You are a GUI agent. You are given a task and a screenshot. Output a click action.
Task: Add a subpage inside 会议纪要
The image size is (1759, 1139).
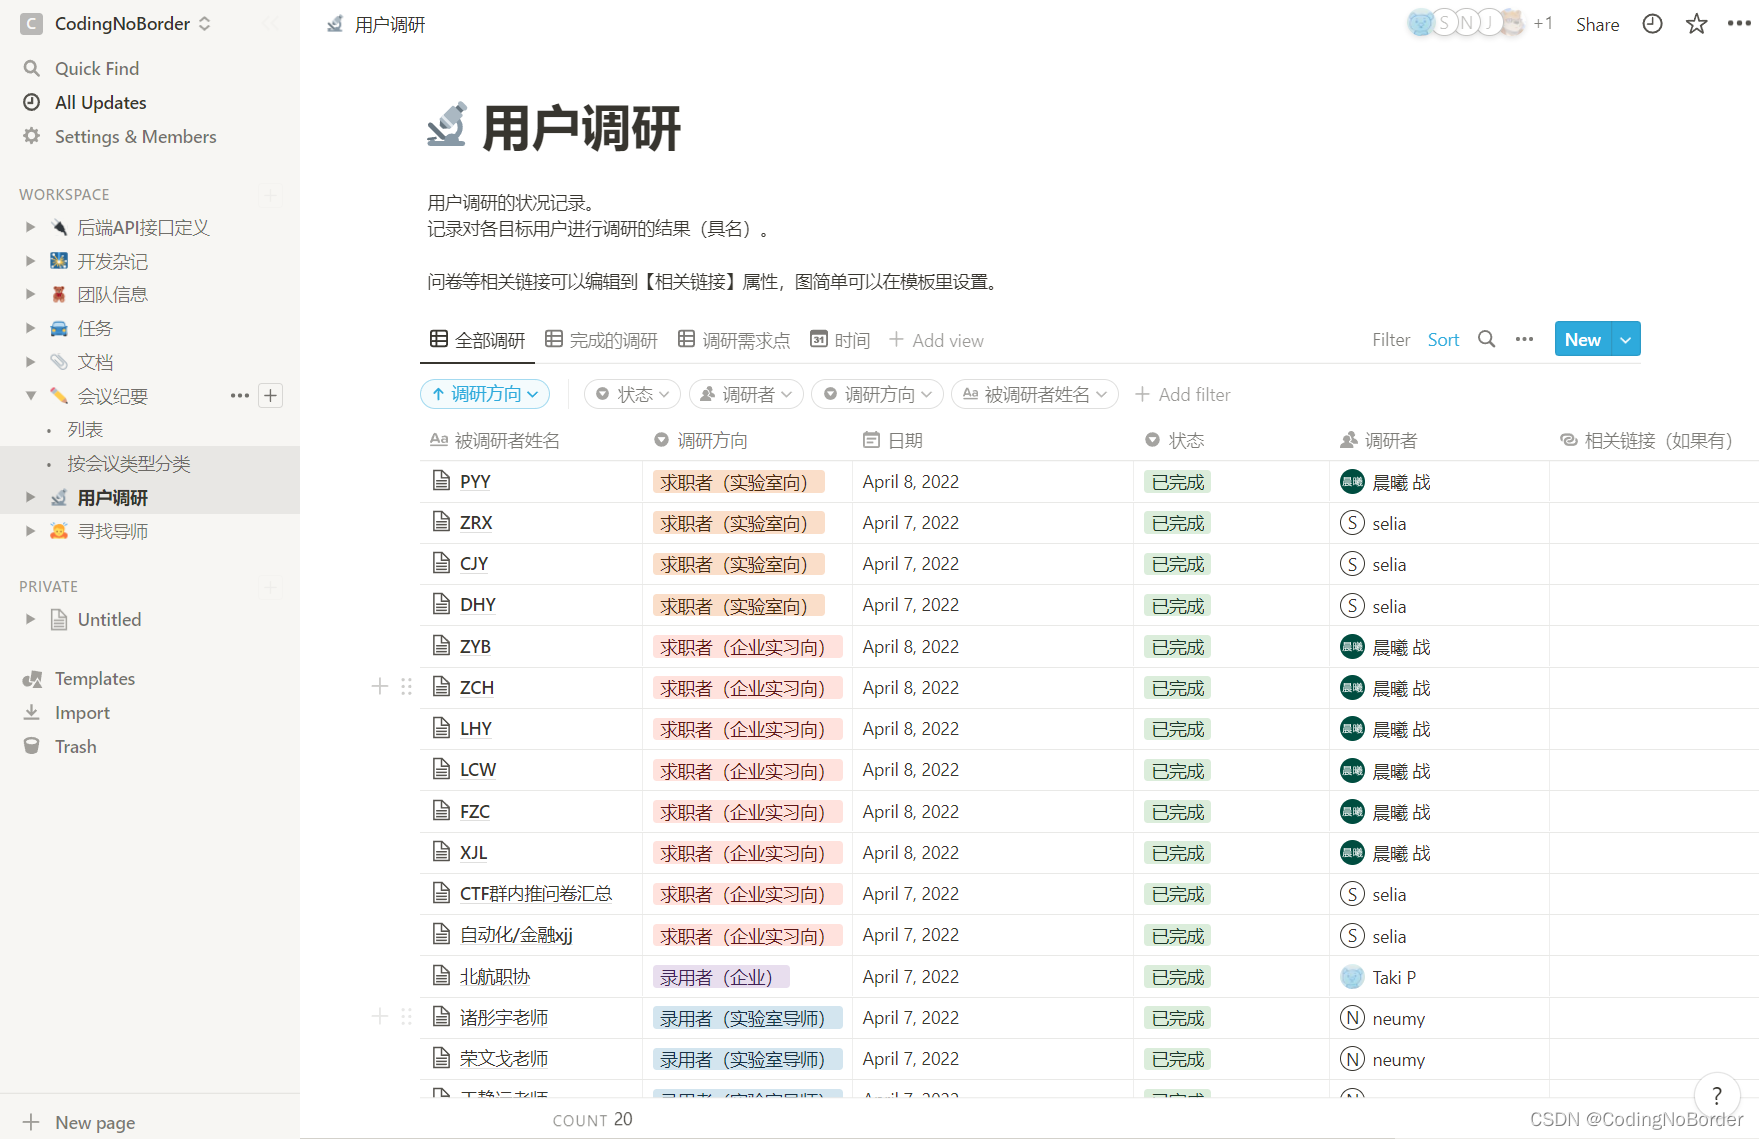coord(270,395)
